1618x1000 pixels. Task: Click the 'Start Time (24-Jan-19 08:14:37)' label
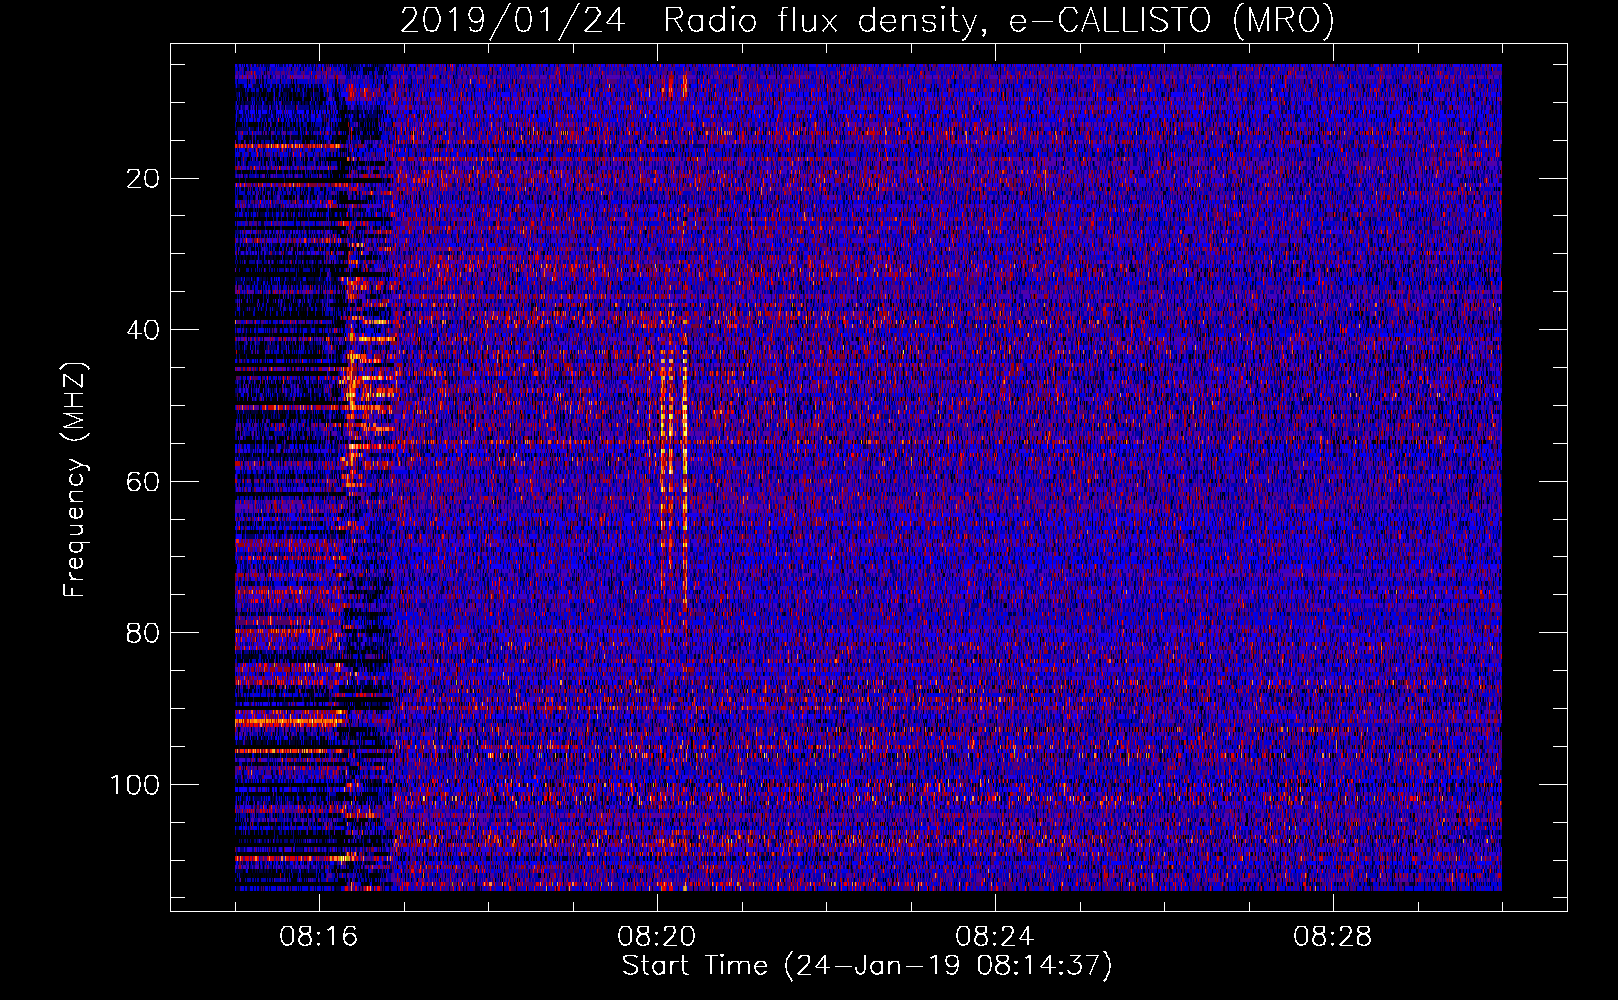[867, 966]
